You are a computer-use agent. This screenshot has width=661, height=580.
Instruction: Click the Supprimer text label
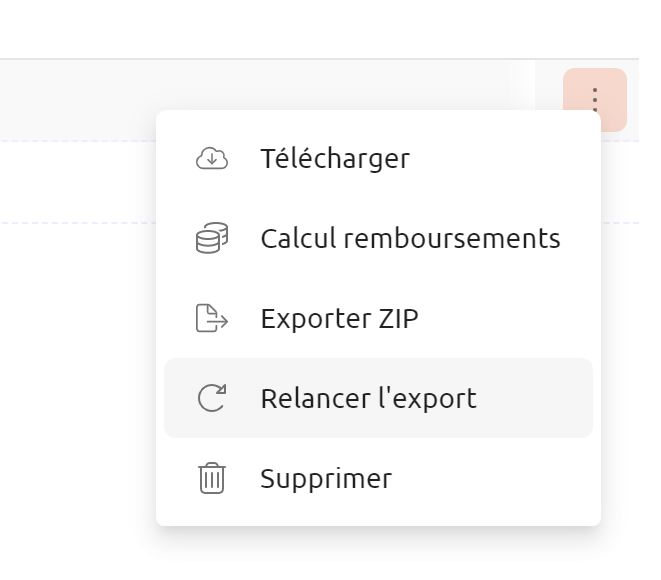(x=326, y=479)
